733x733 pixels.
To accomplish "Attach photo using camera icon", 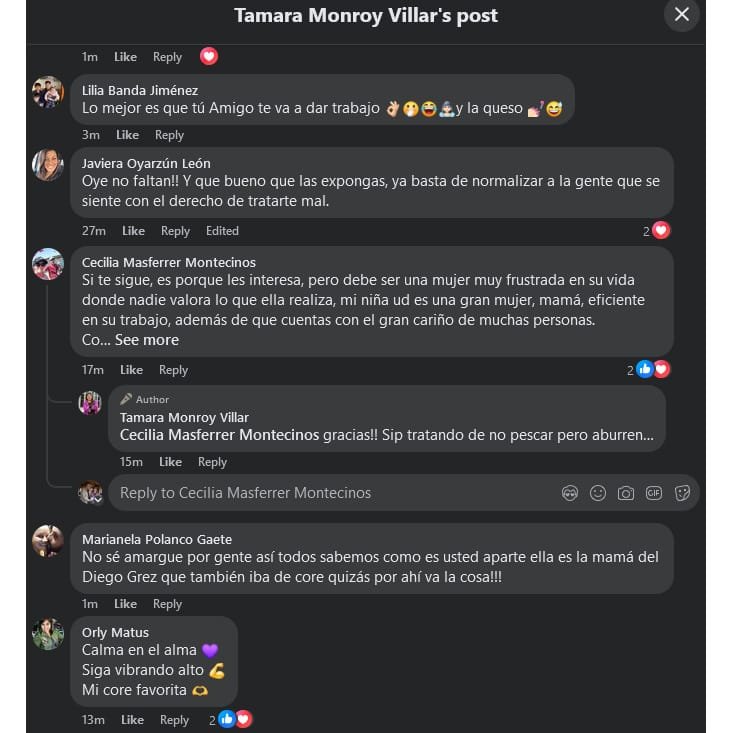I will (x=626, y=493).
